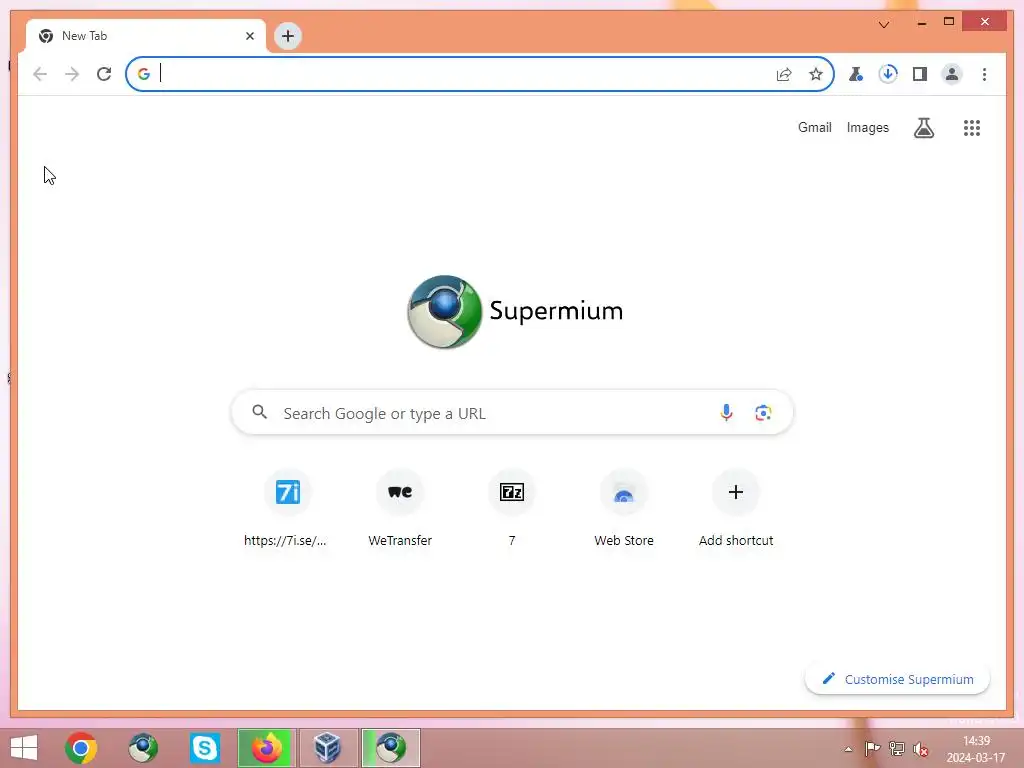Select the New Tab tab

[145, 36]
